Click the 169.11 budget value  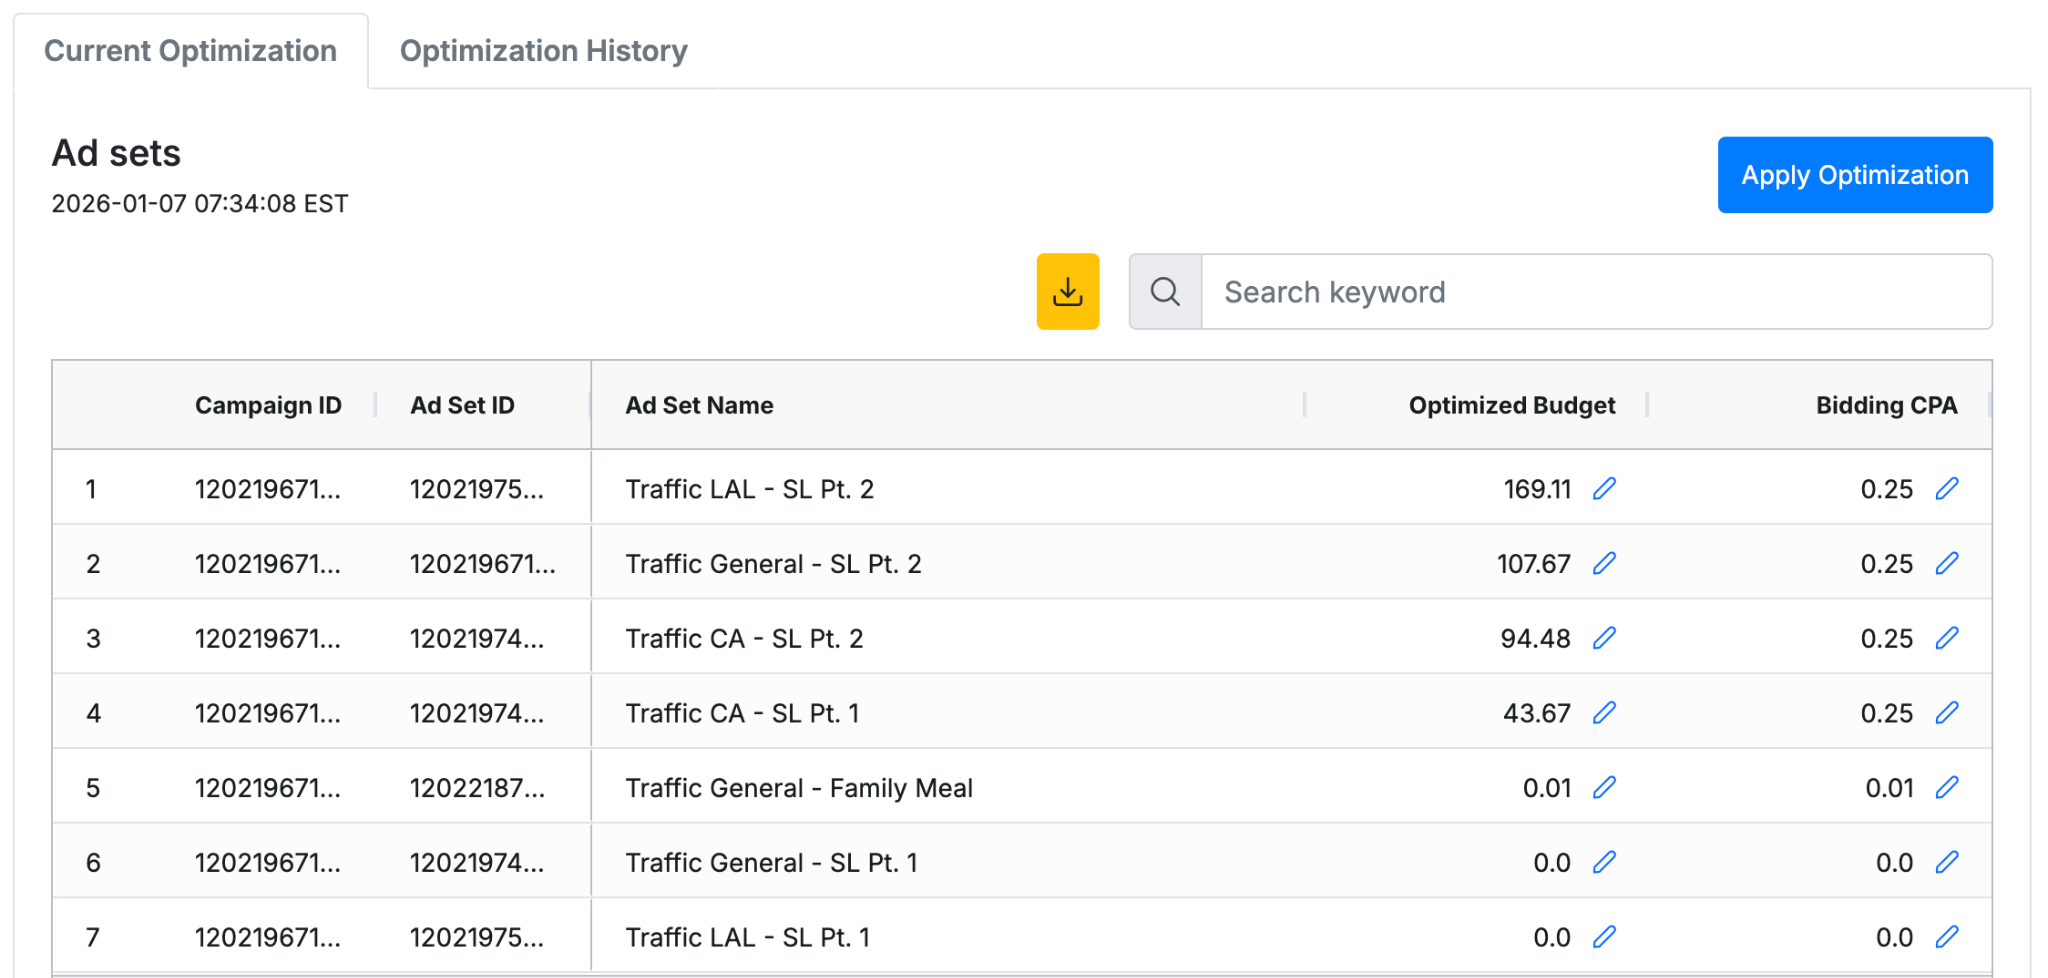[x=1537, y=489]
